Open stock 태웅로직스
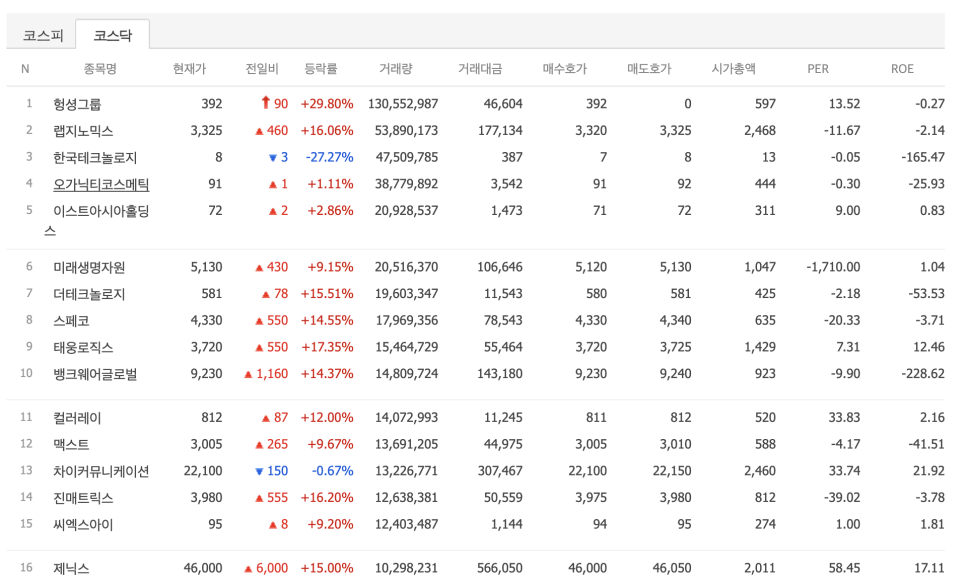The width and height of the screenshot is (966, 583). (83, 347)
